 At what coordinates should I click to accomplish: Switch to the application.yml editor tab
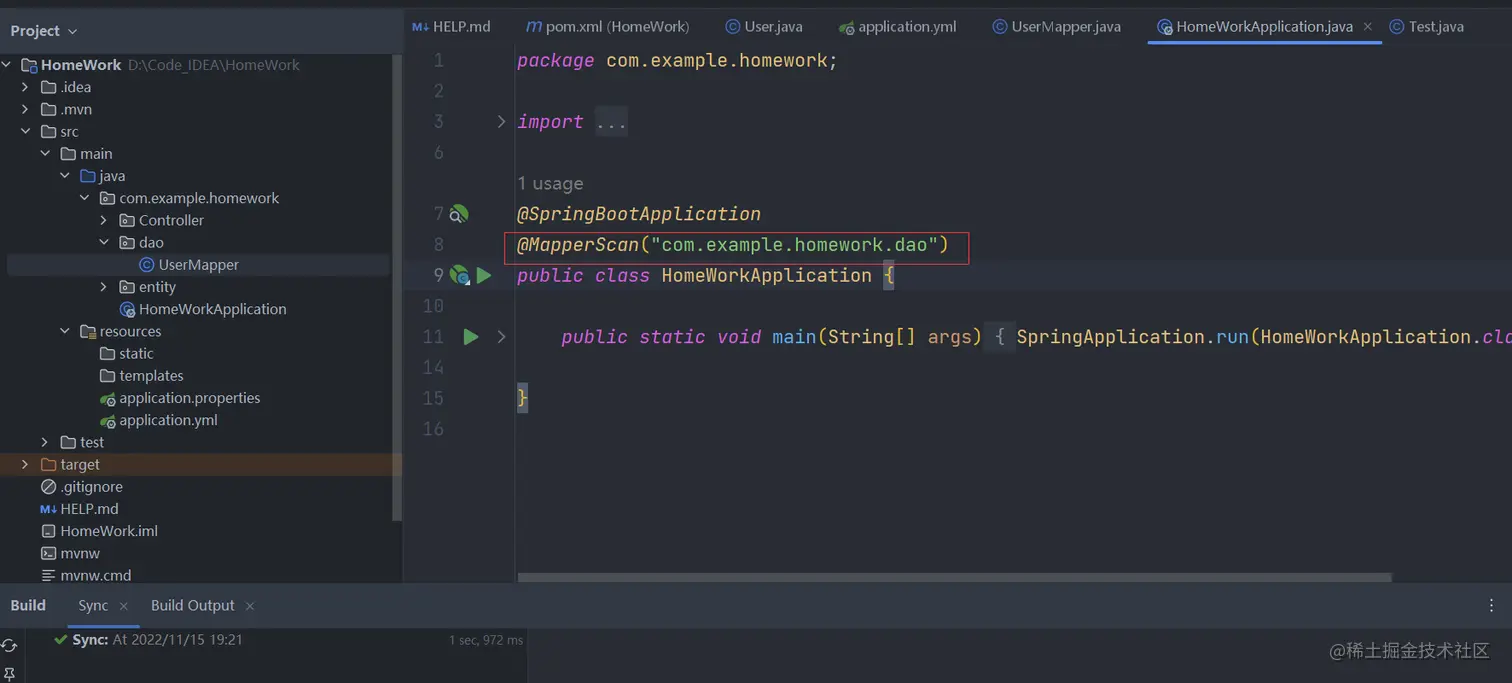click(x=898, y=27)
